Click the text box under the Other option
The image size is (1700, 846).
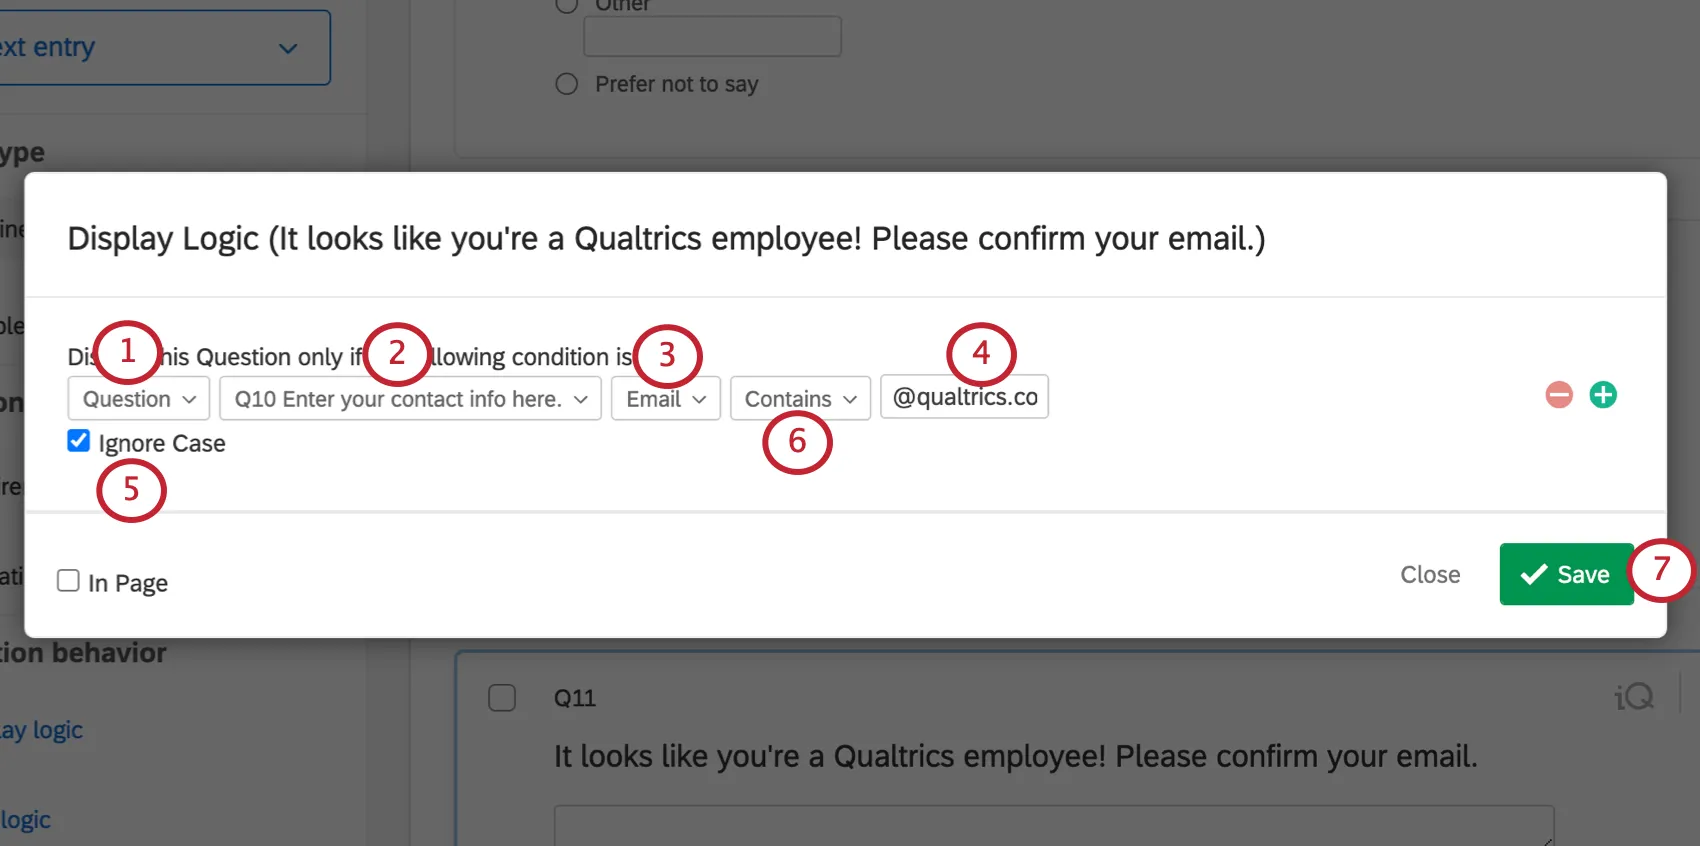click(x=711, y=35)
